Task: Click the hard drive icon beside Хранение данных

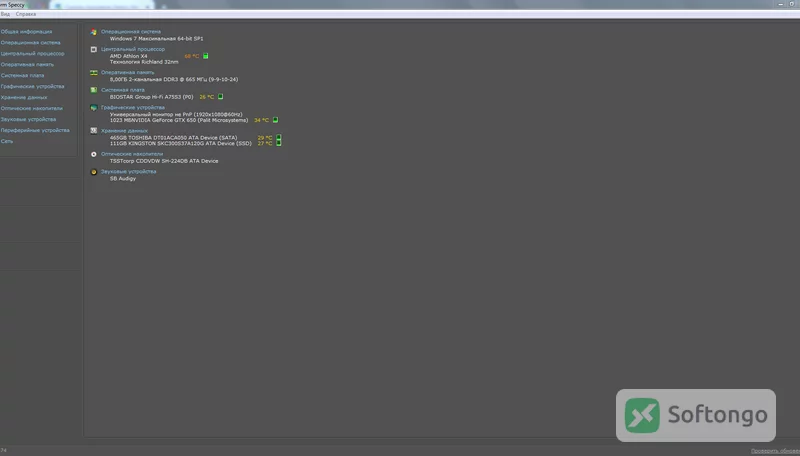Action: coord(93,131)
